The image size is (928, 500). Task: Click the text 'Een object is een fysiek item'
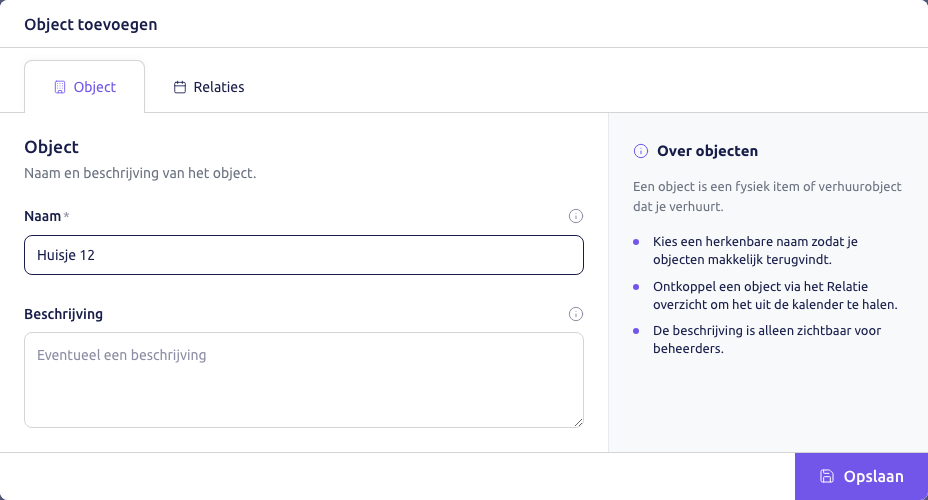[x=767, y=196]
